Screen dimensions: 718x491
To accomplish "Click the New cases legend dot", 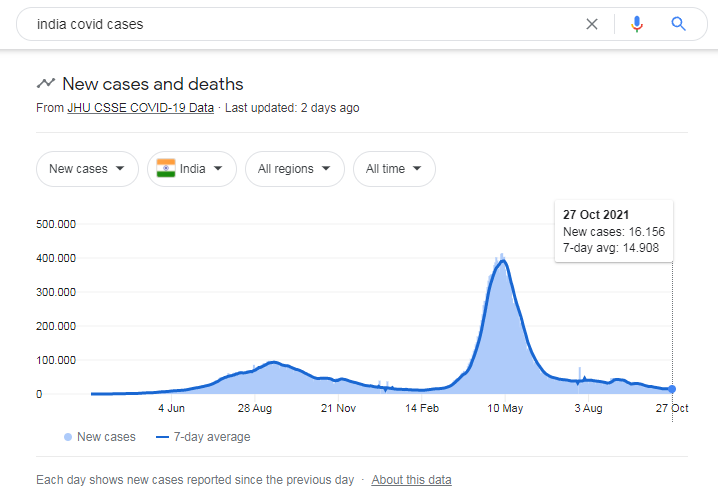I will [67, 437].
